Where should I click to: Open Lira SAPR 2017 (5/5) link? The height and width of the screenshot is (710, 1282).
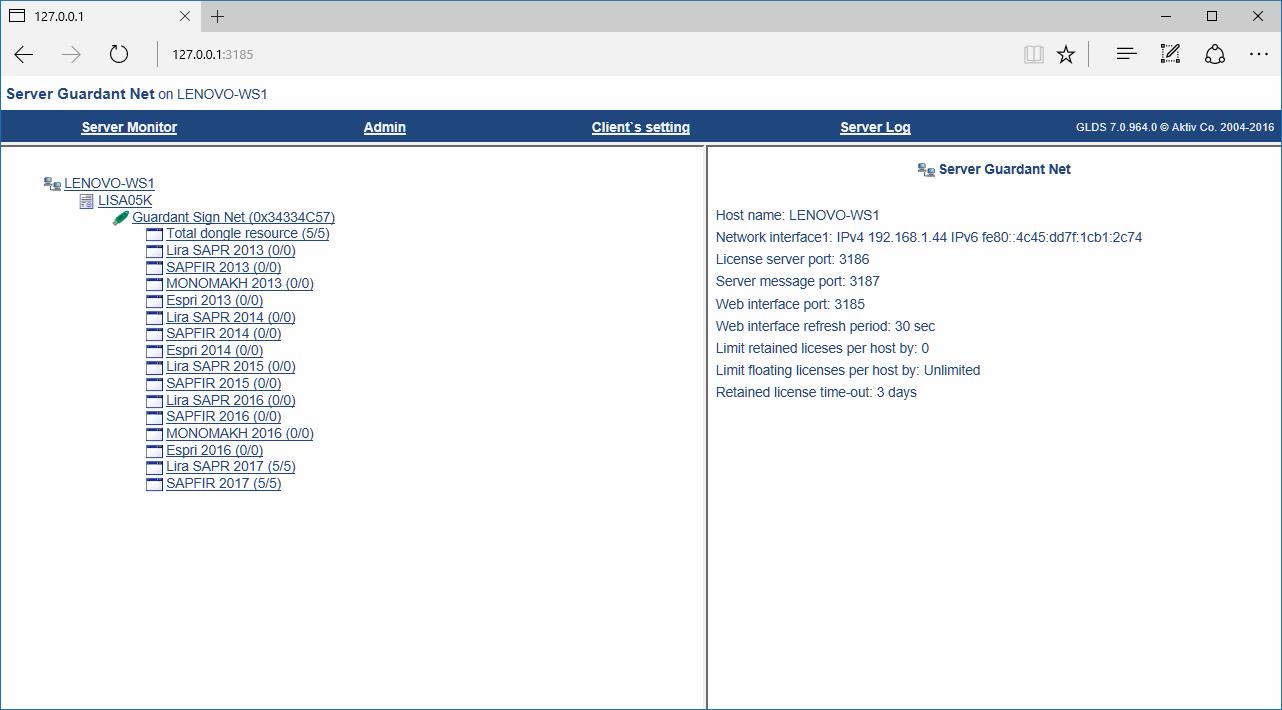click(230, 467)
